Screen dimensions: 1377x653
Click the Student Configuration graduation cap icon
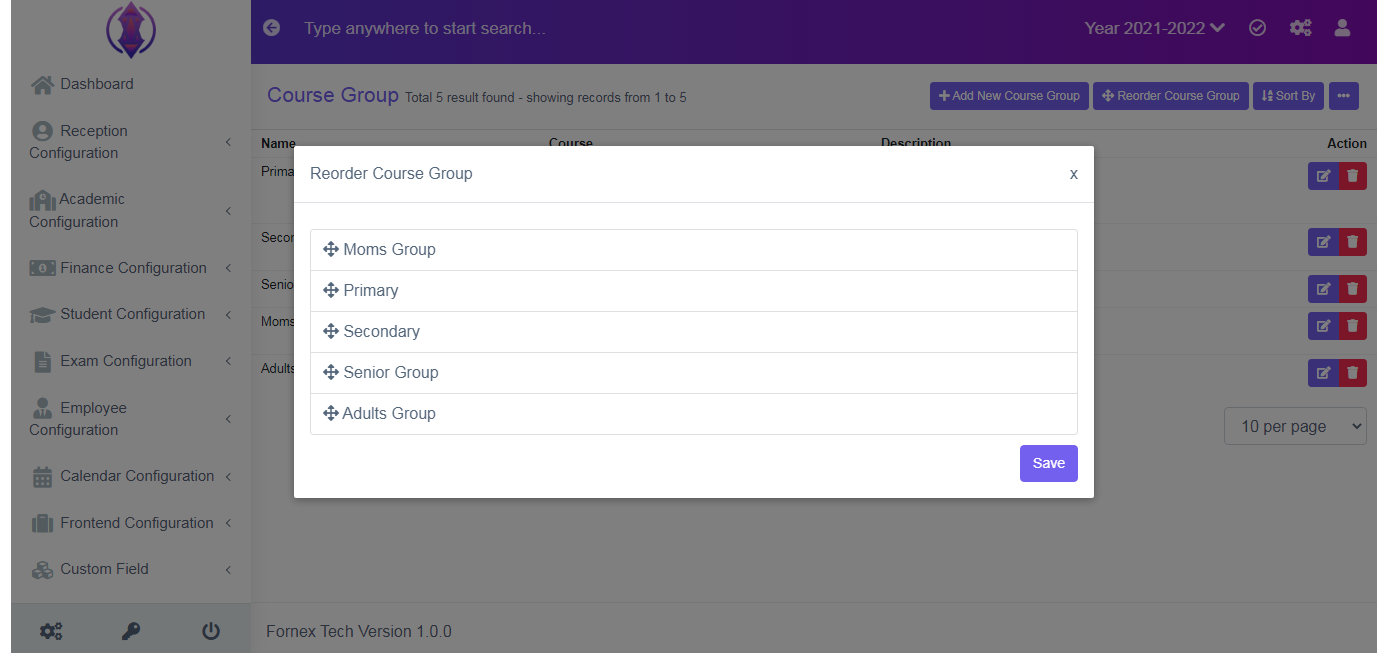click(x=42, y=315)
